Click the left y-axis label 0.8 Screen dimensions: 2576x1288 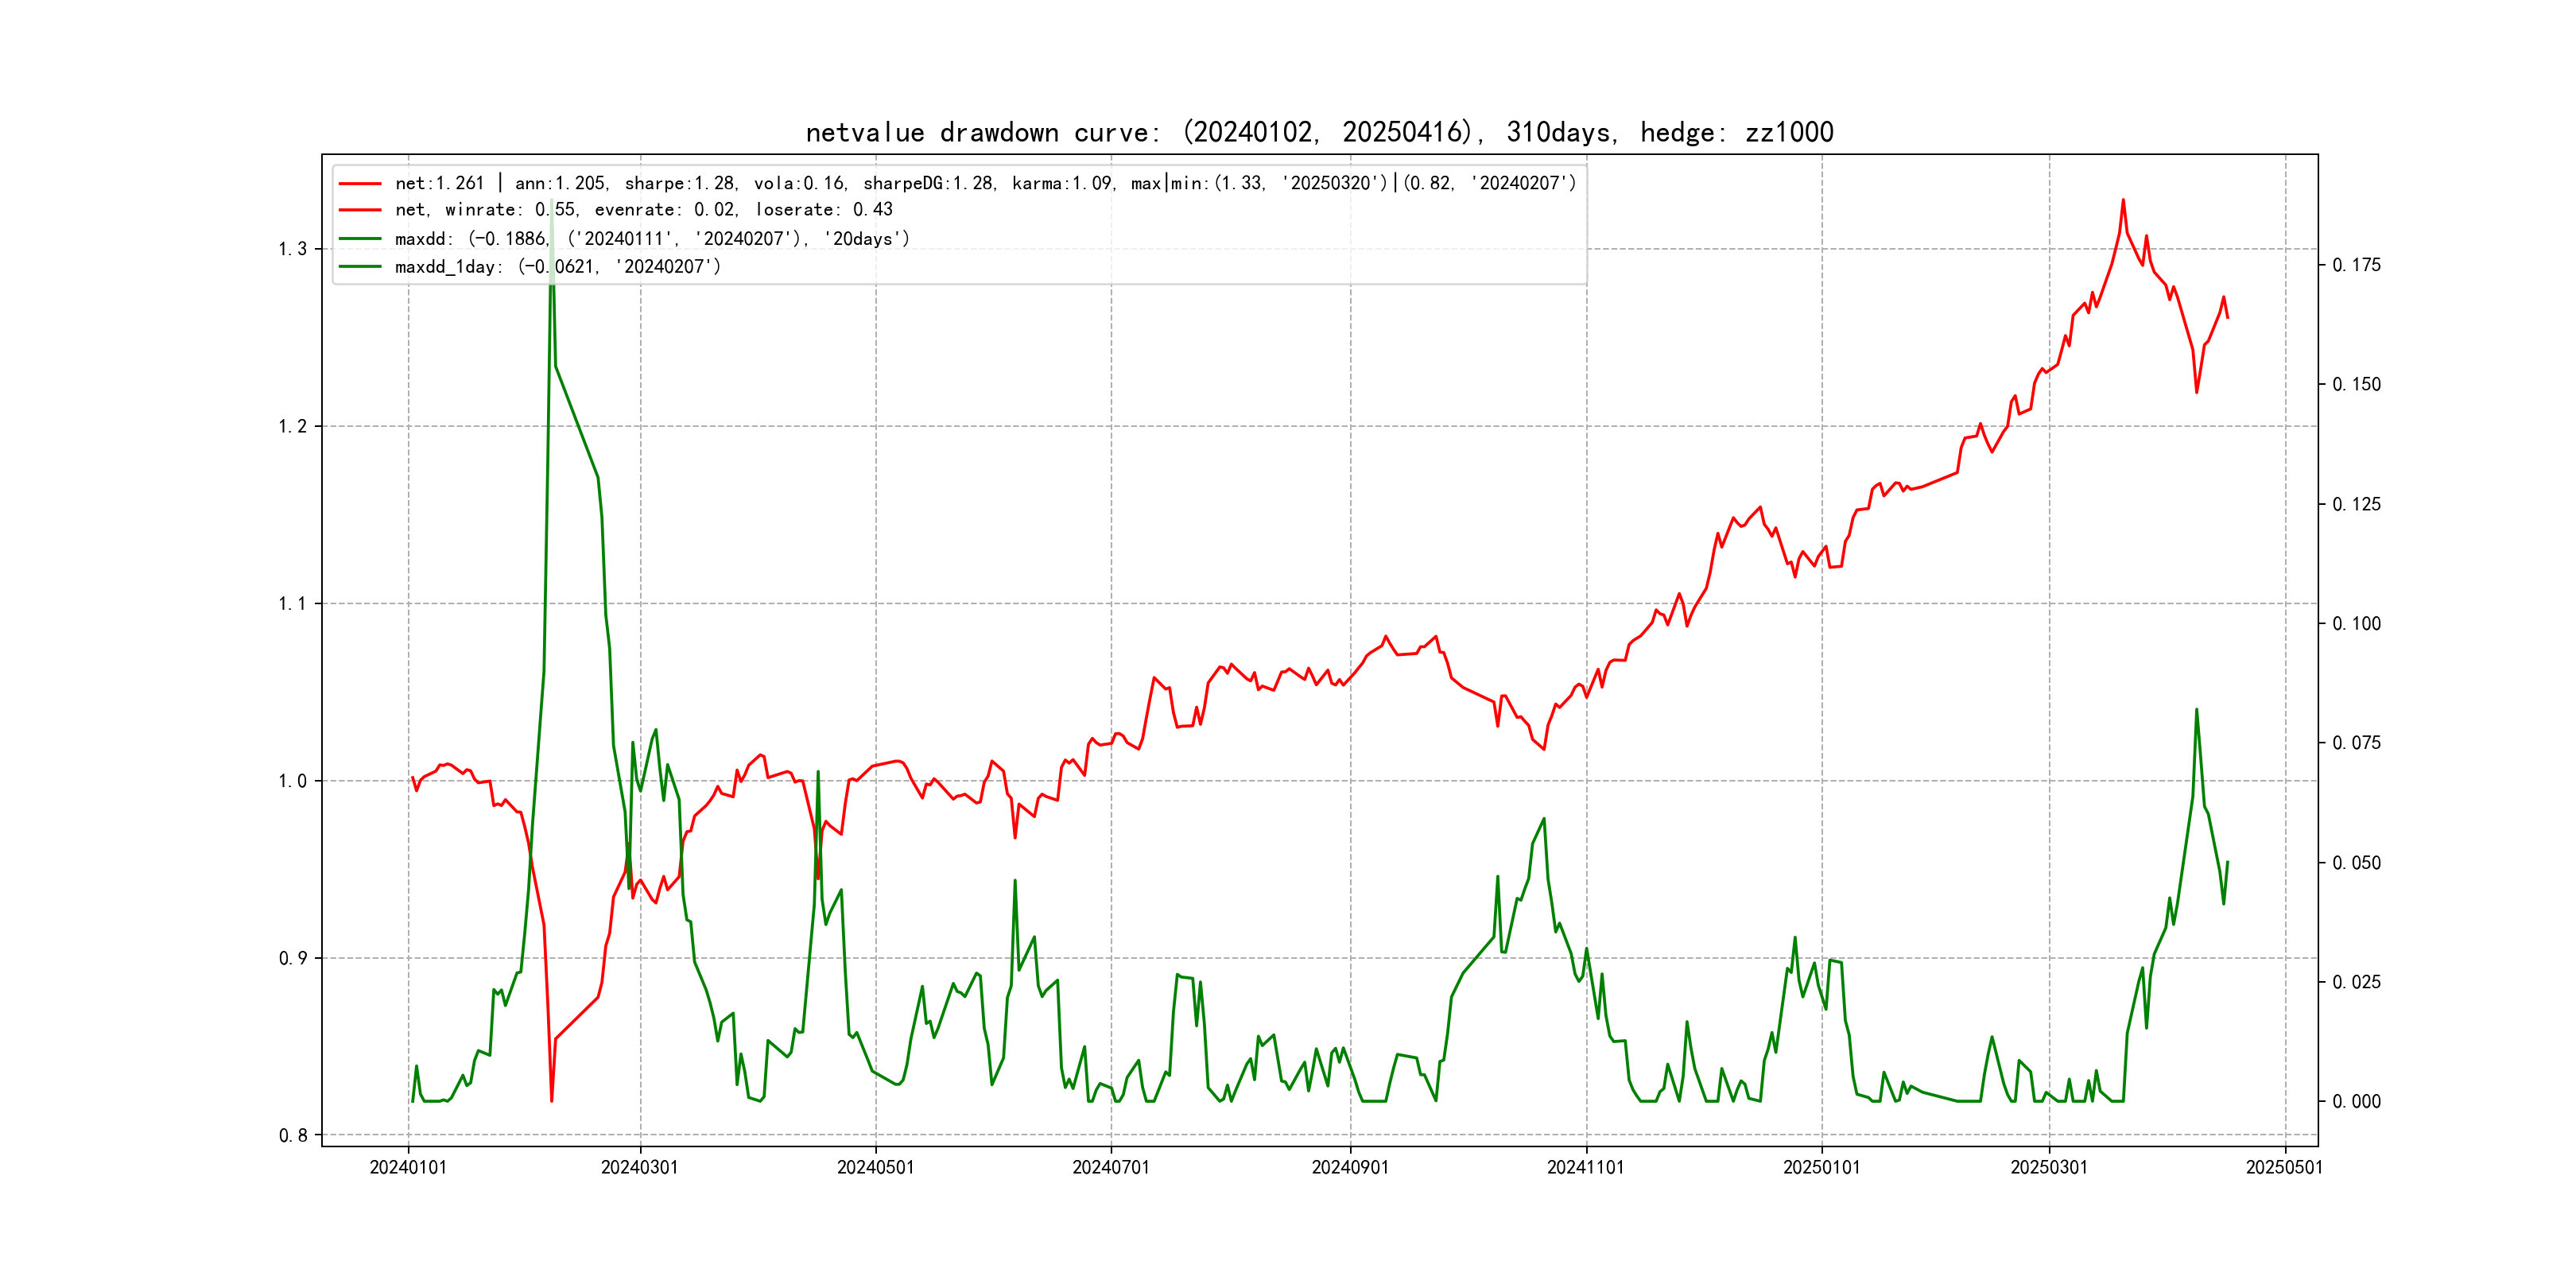(293, 1135)
